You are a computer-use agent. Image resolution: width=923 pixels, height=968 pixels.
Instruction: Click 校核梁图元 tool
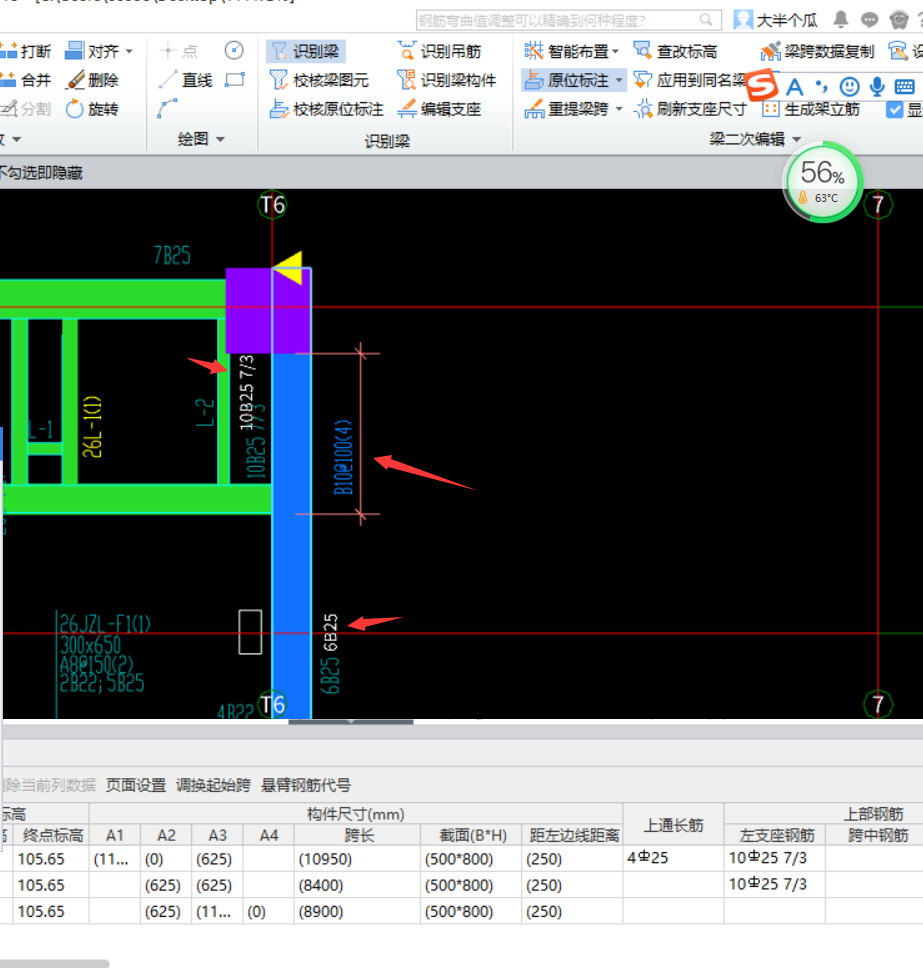[319, 80]
